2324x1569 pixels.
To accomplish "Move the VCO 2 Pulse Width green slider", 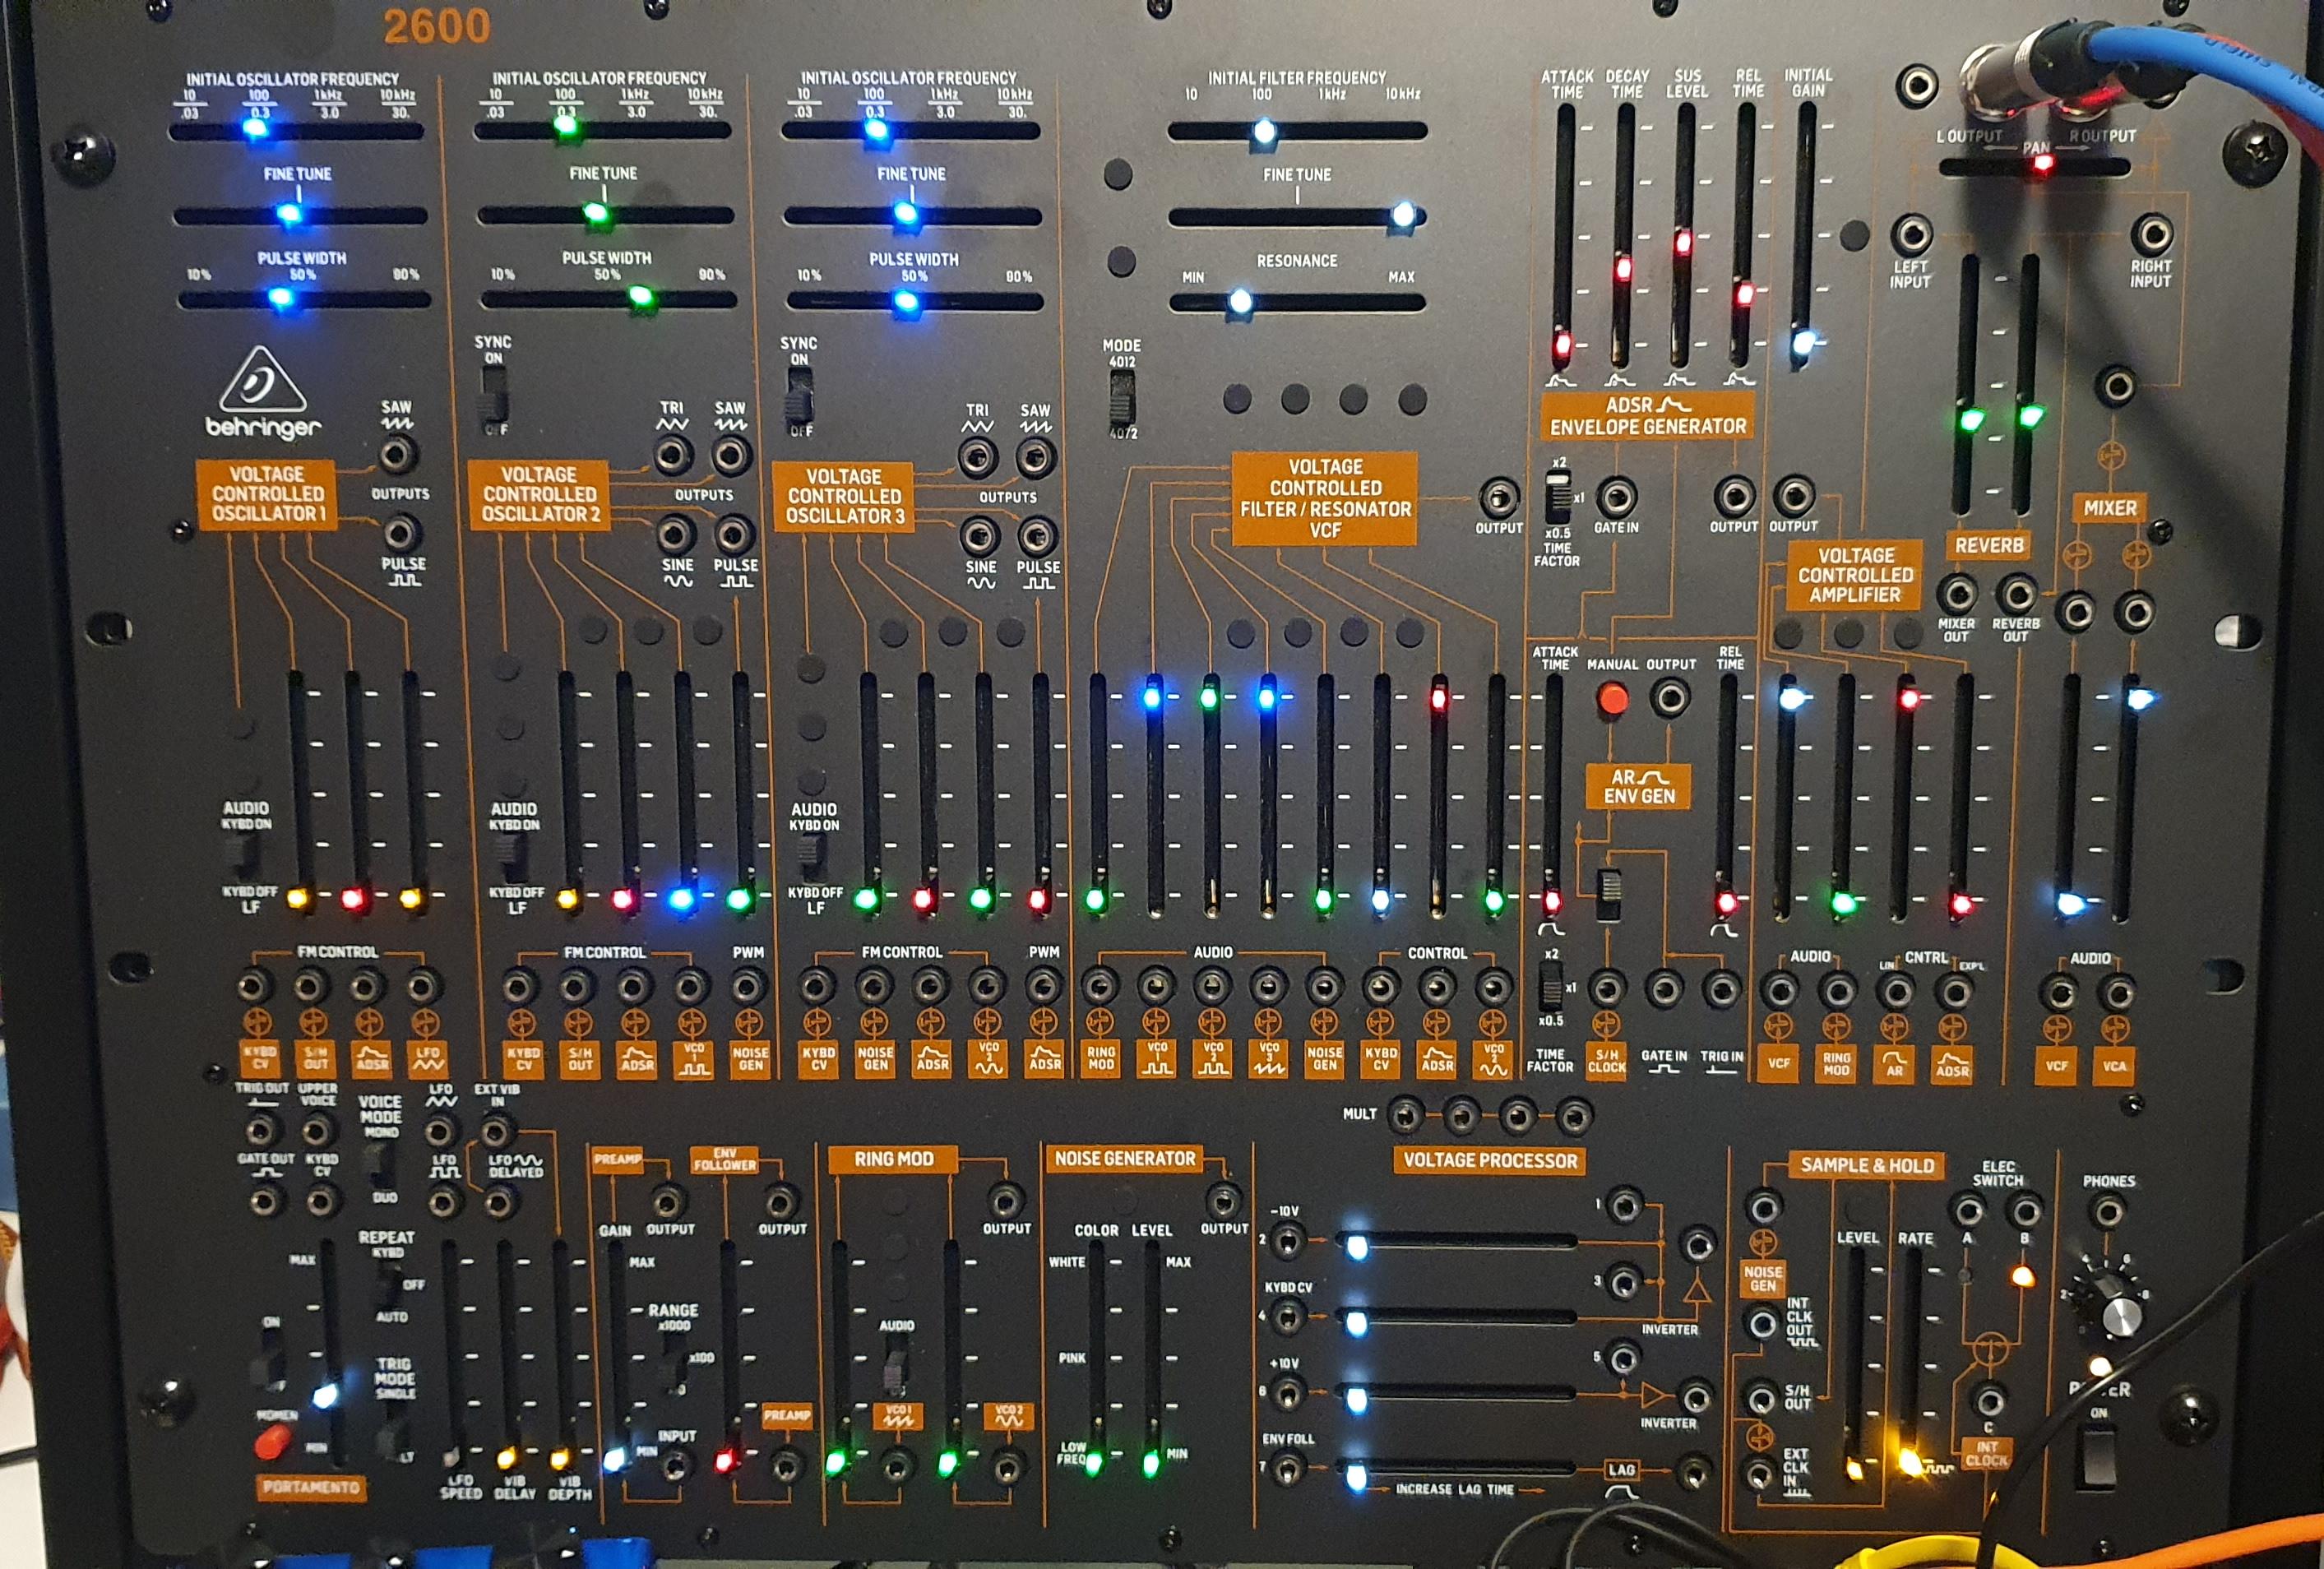I will pyautogui.click(x=640, y=298).
